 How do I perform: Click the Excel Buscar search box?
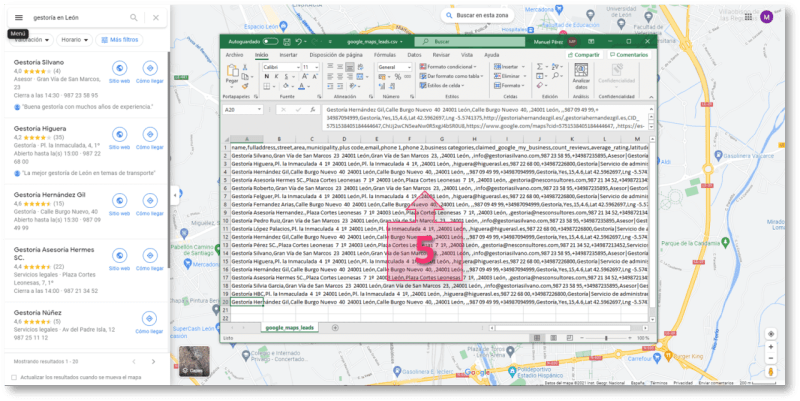pos(469,42)
